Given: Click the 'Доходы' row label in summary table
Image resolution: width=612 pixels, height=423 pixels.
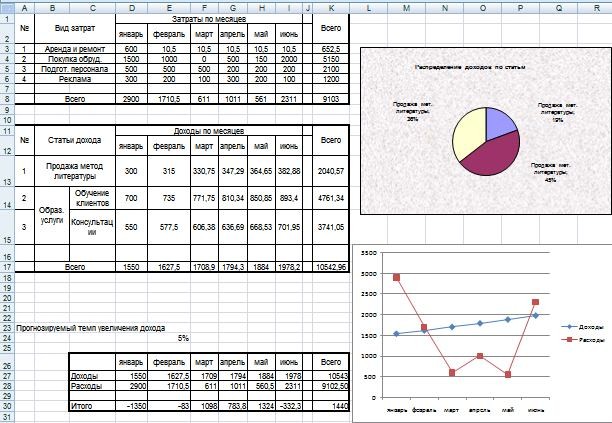Looking at the screenshot, I should 92,376.
